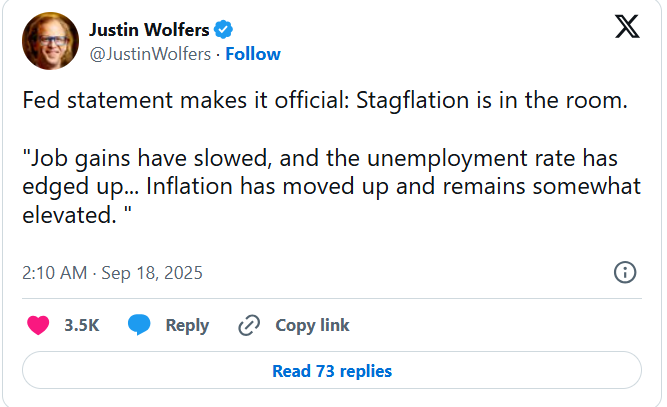Open the @JustinWolfers handle link
This screenshot has width=667, height=407.
(150, 54)
